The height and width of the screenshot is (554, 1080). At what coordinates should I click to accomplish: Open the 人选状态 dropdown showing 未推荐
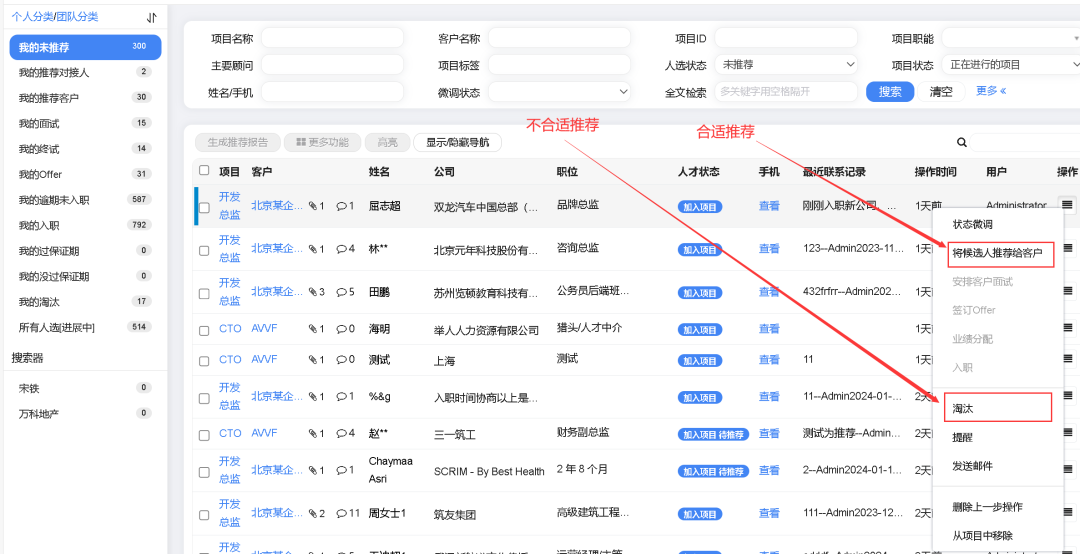tap(786, 65)
